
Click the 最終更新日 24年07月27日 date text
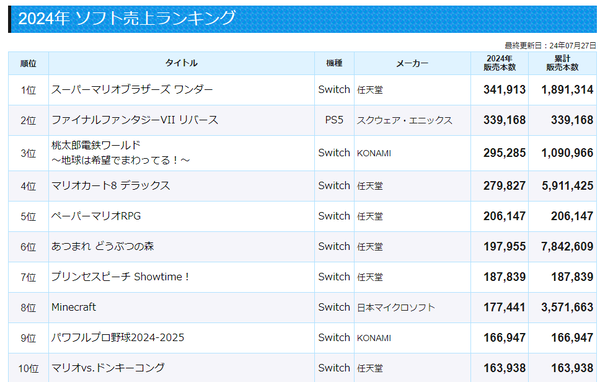(x=550, y=46)
